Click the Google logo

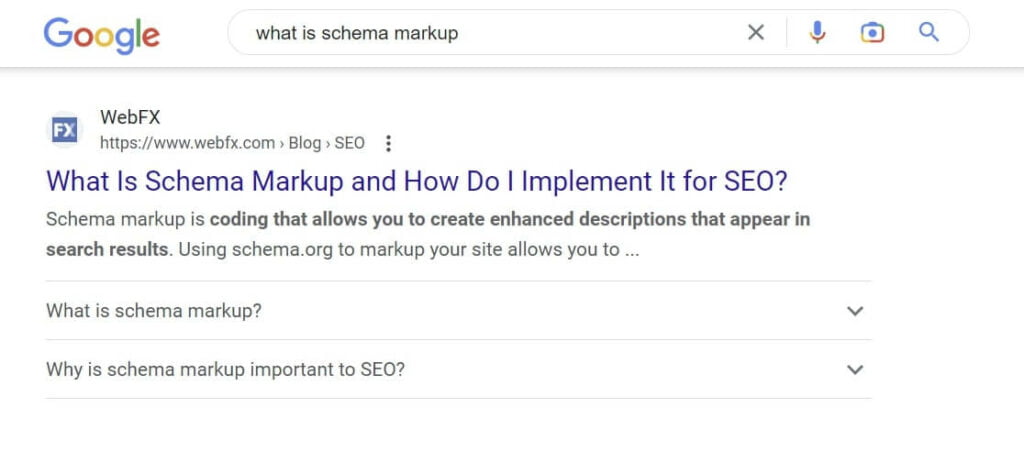click(101, 35)
